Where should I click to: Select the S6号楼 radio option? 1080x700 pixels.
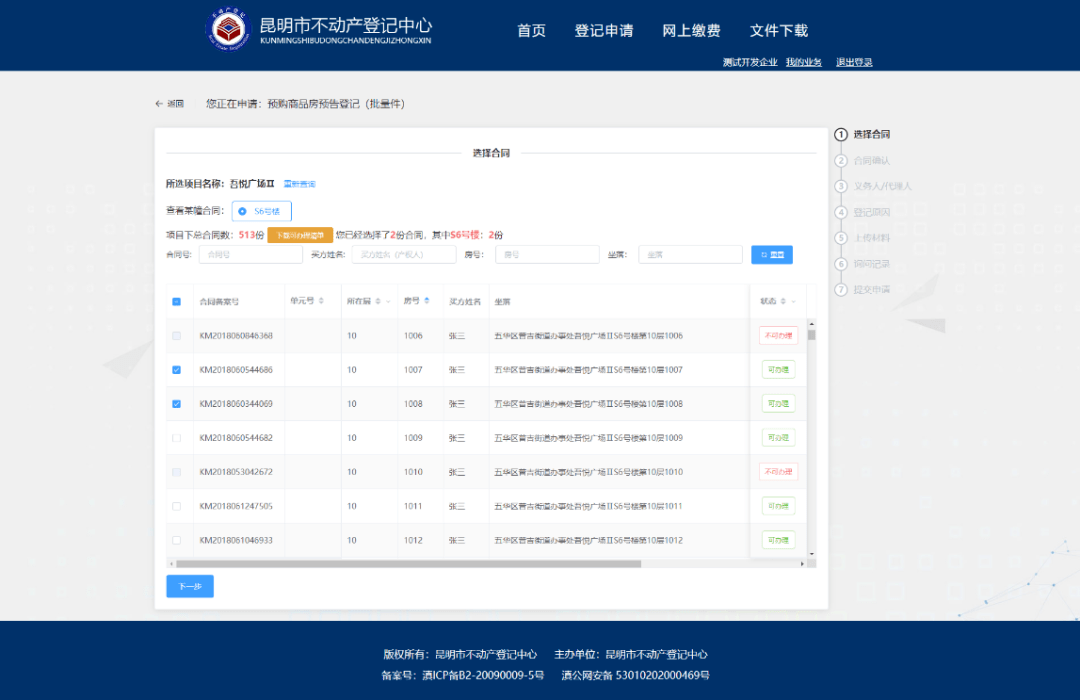click(x=261, y=212)
